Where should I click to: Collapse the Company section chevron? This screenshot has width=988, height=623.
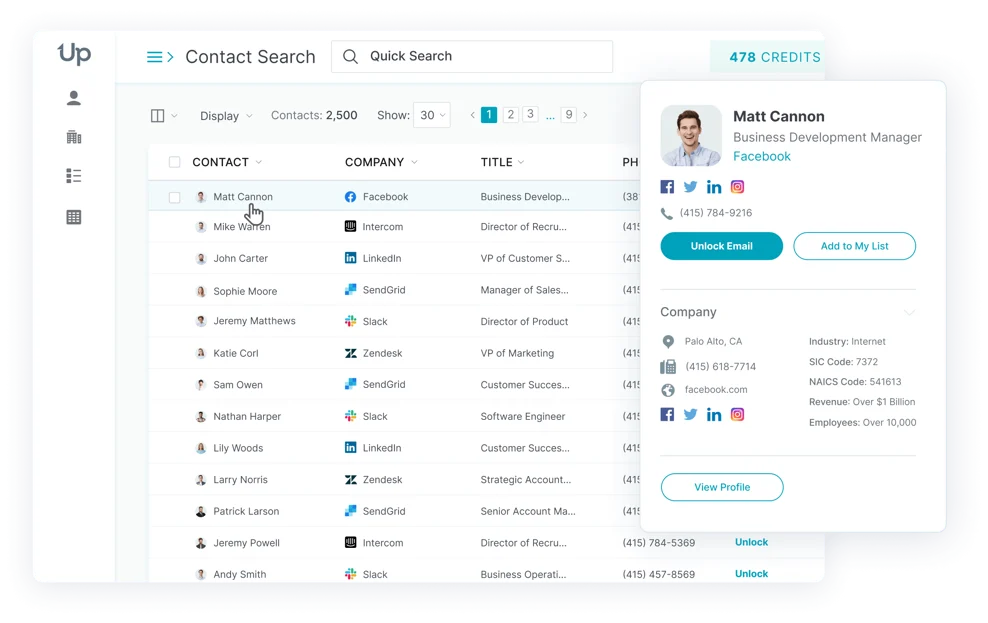pyautogui.click(x=909, y=312)
